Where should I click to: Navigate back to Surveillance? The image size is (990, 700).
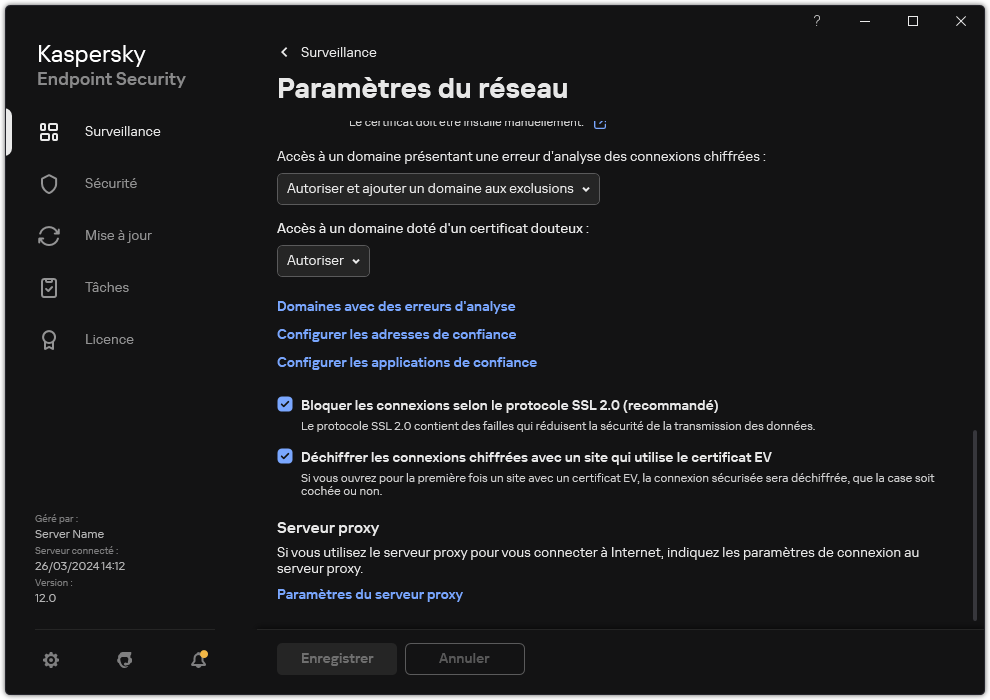click(x=330, y=52)
